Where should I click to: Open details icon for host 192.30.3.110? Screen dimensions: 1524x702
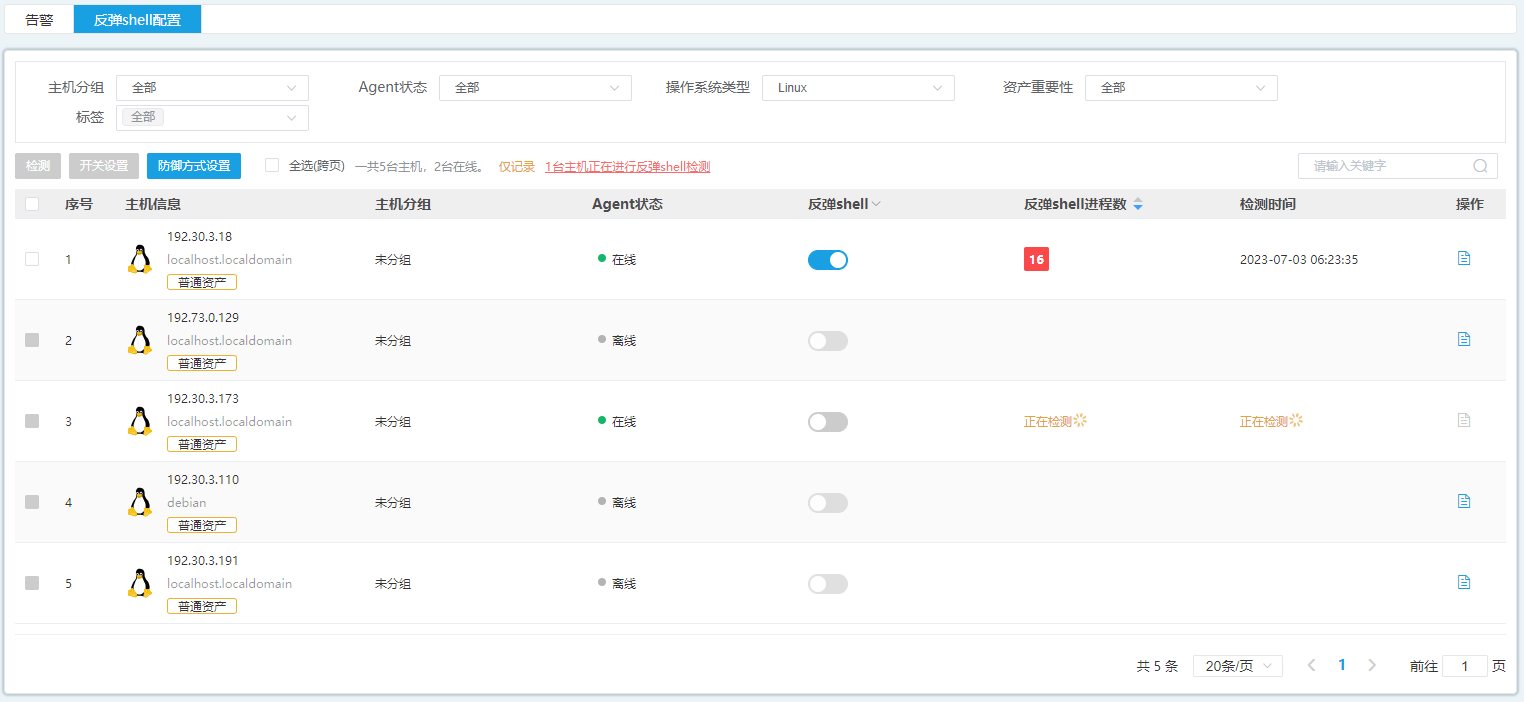click(1464, 501)
